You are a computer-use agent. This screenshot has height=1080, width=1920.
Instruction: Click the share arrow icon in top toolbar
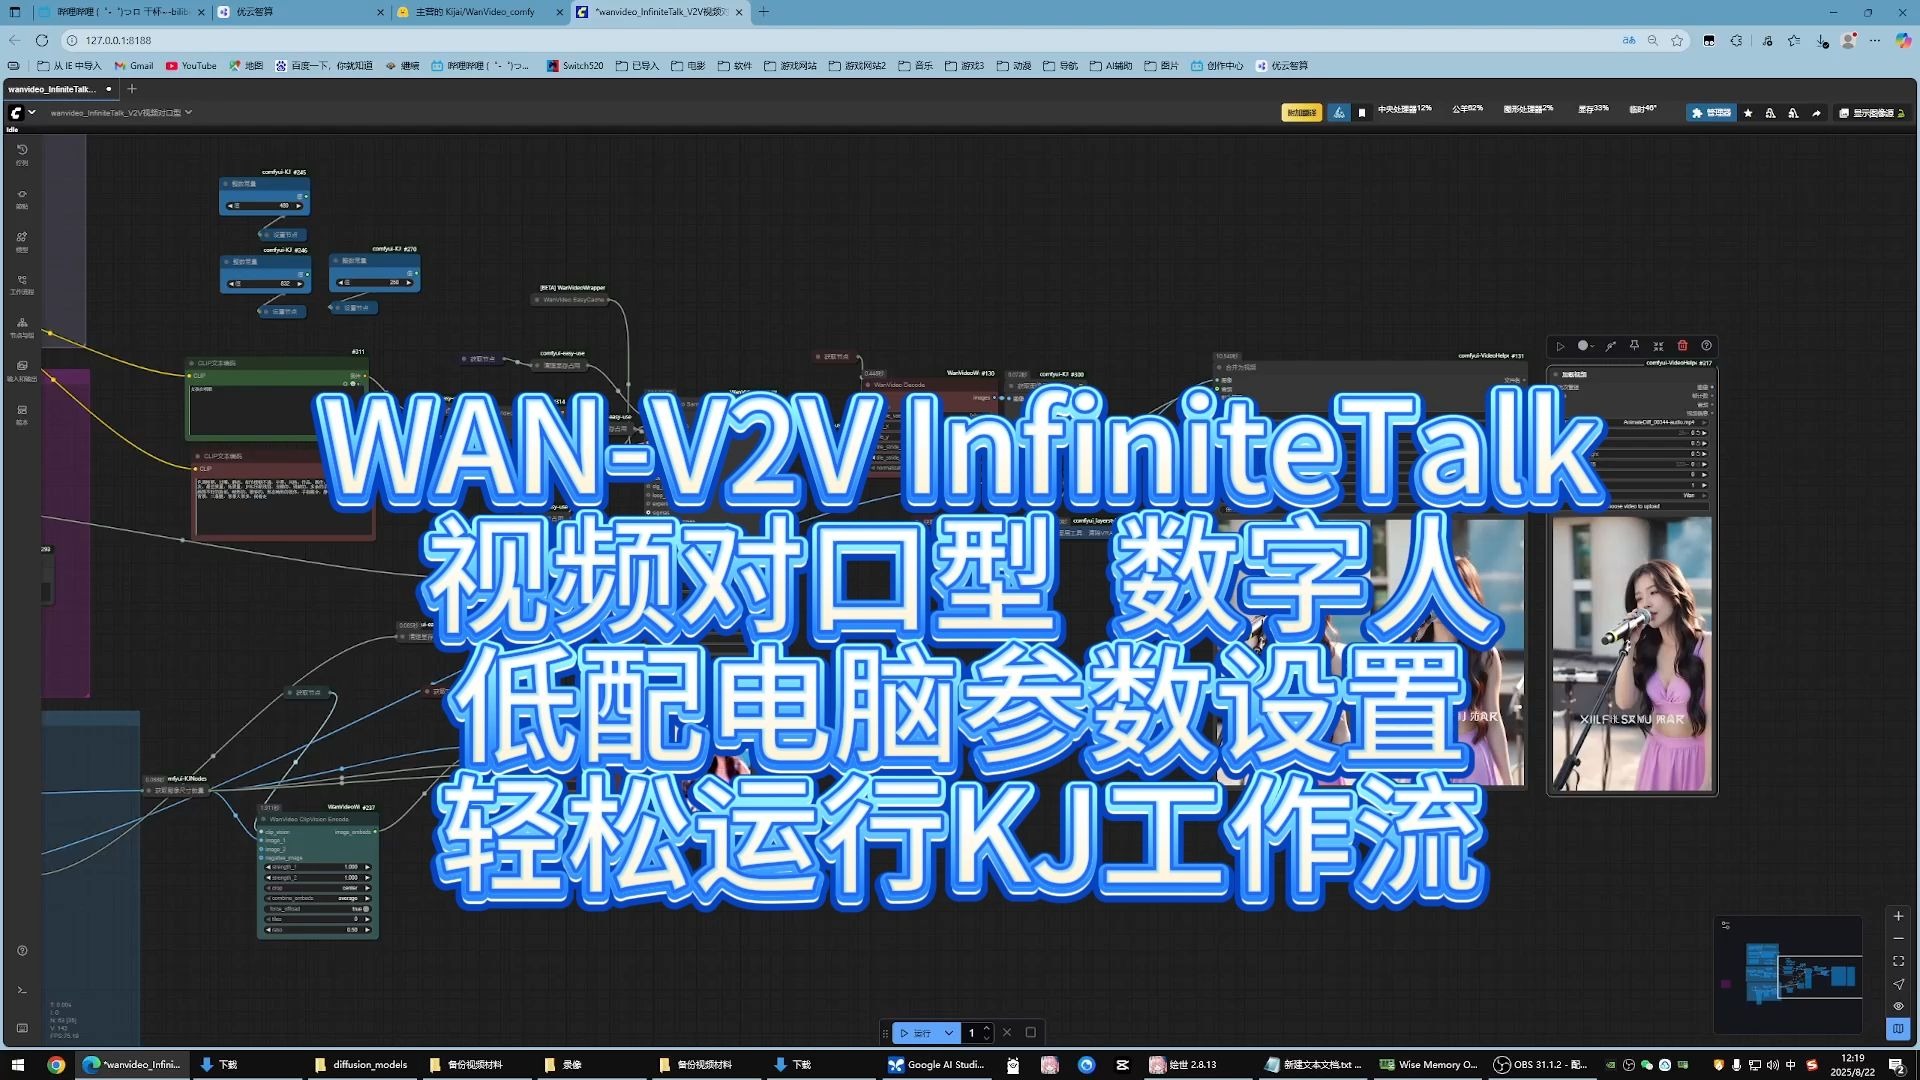click(1816, 113)
